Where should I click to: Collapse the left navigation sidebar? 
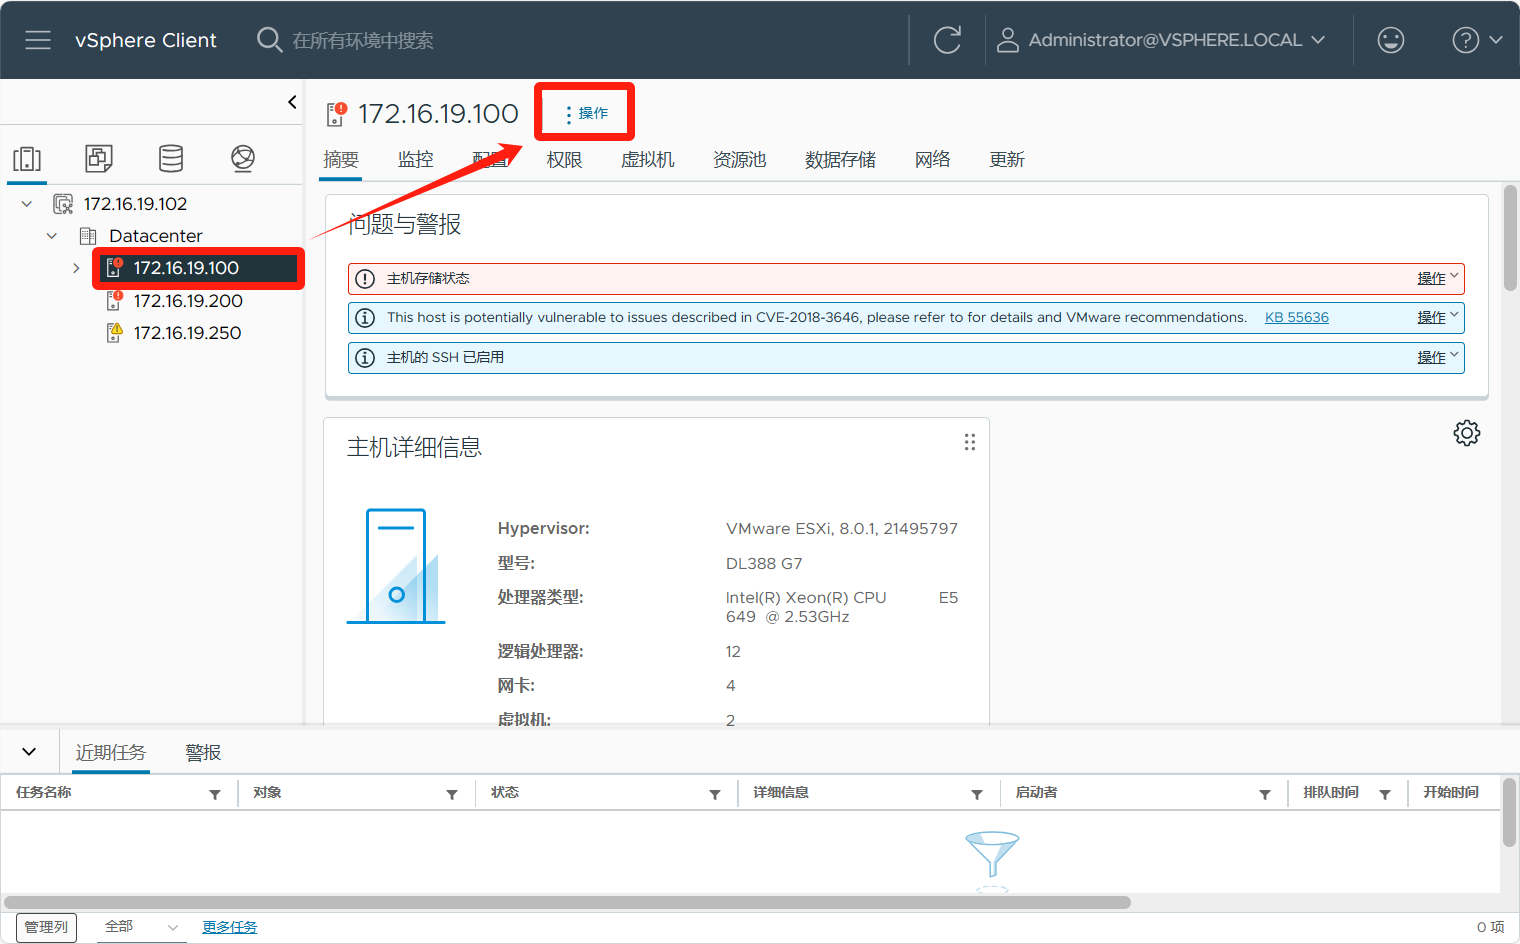click(x=292, y=102)
